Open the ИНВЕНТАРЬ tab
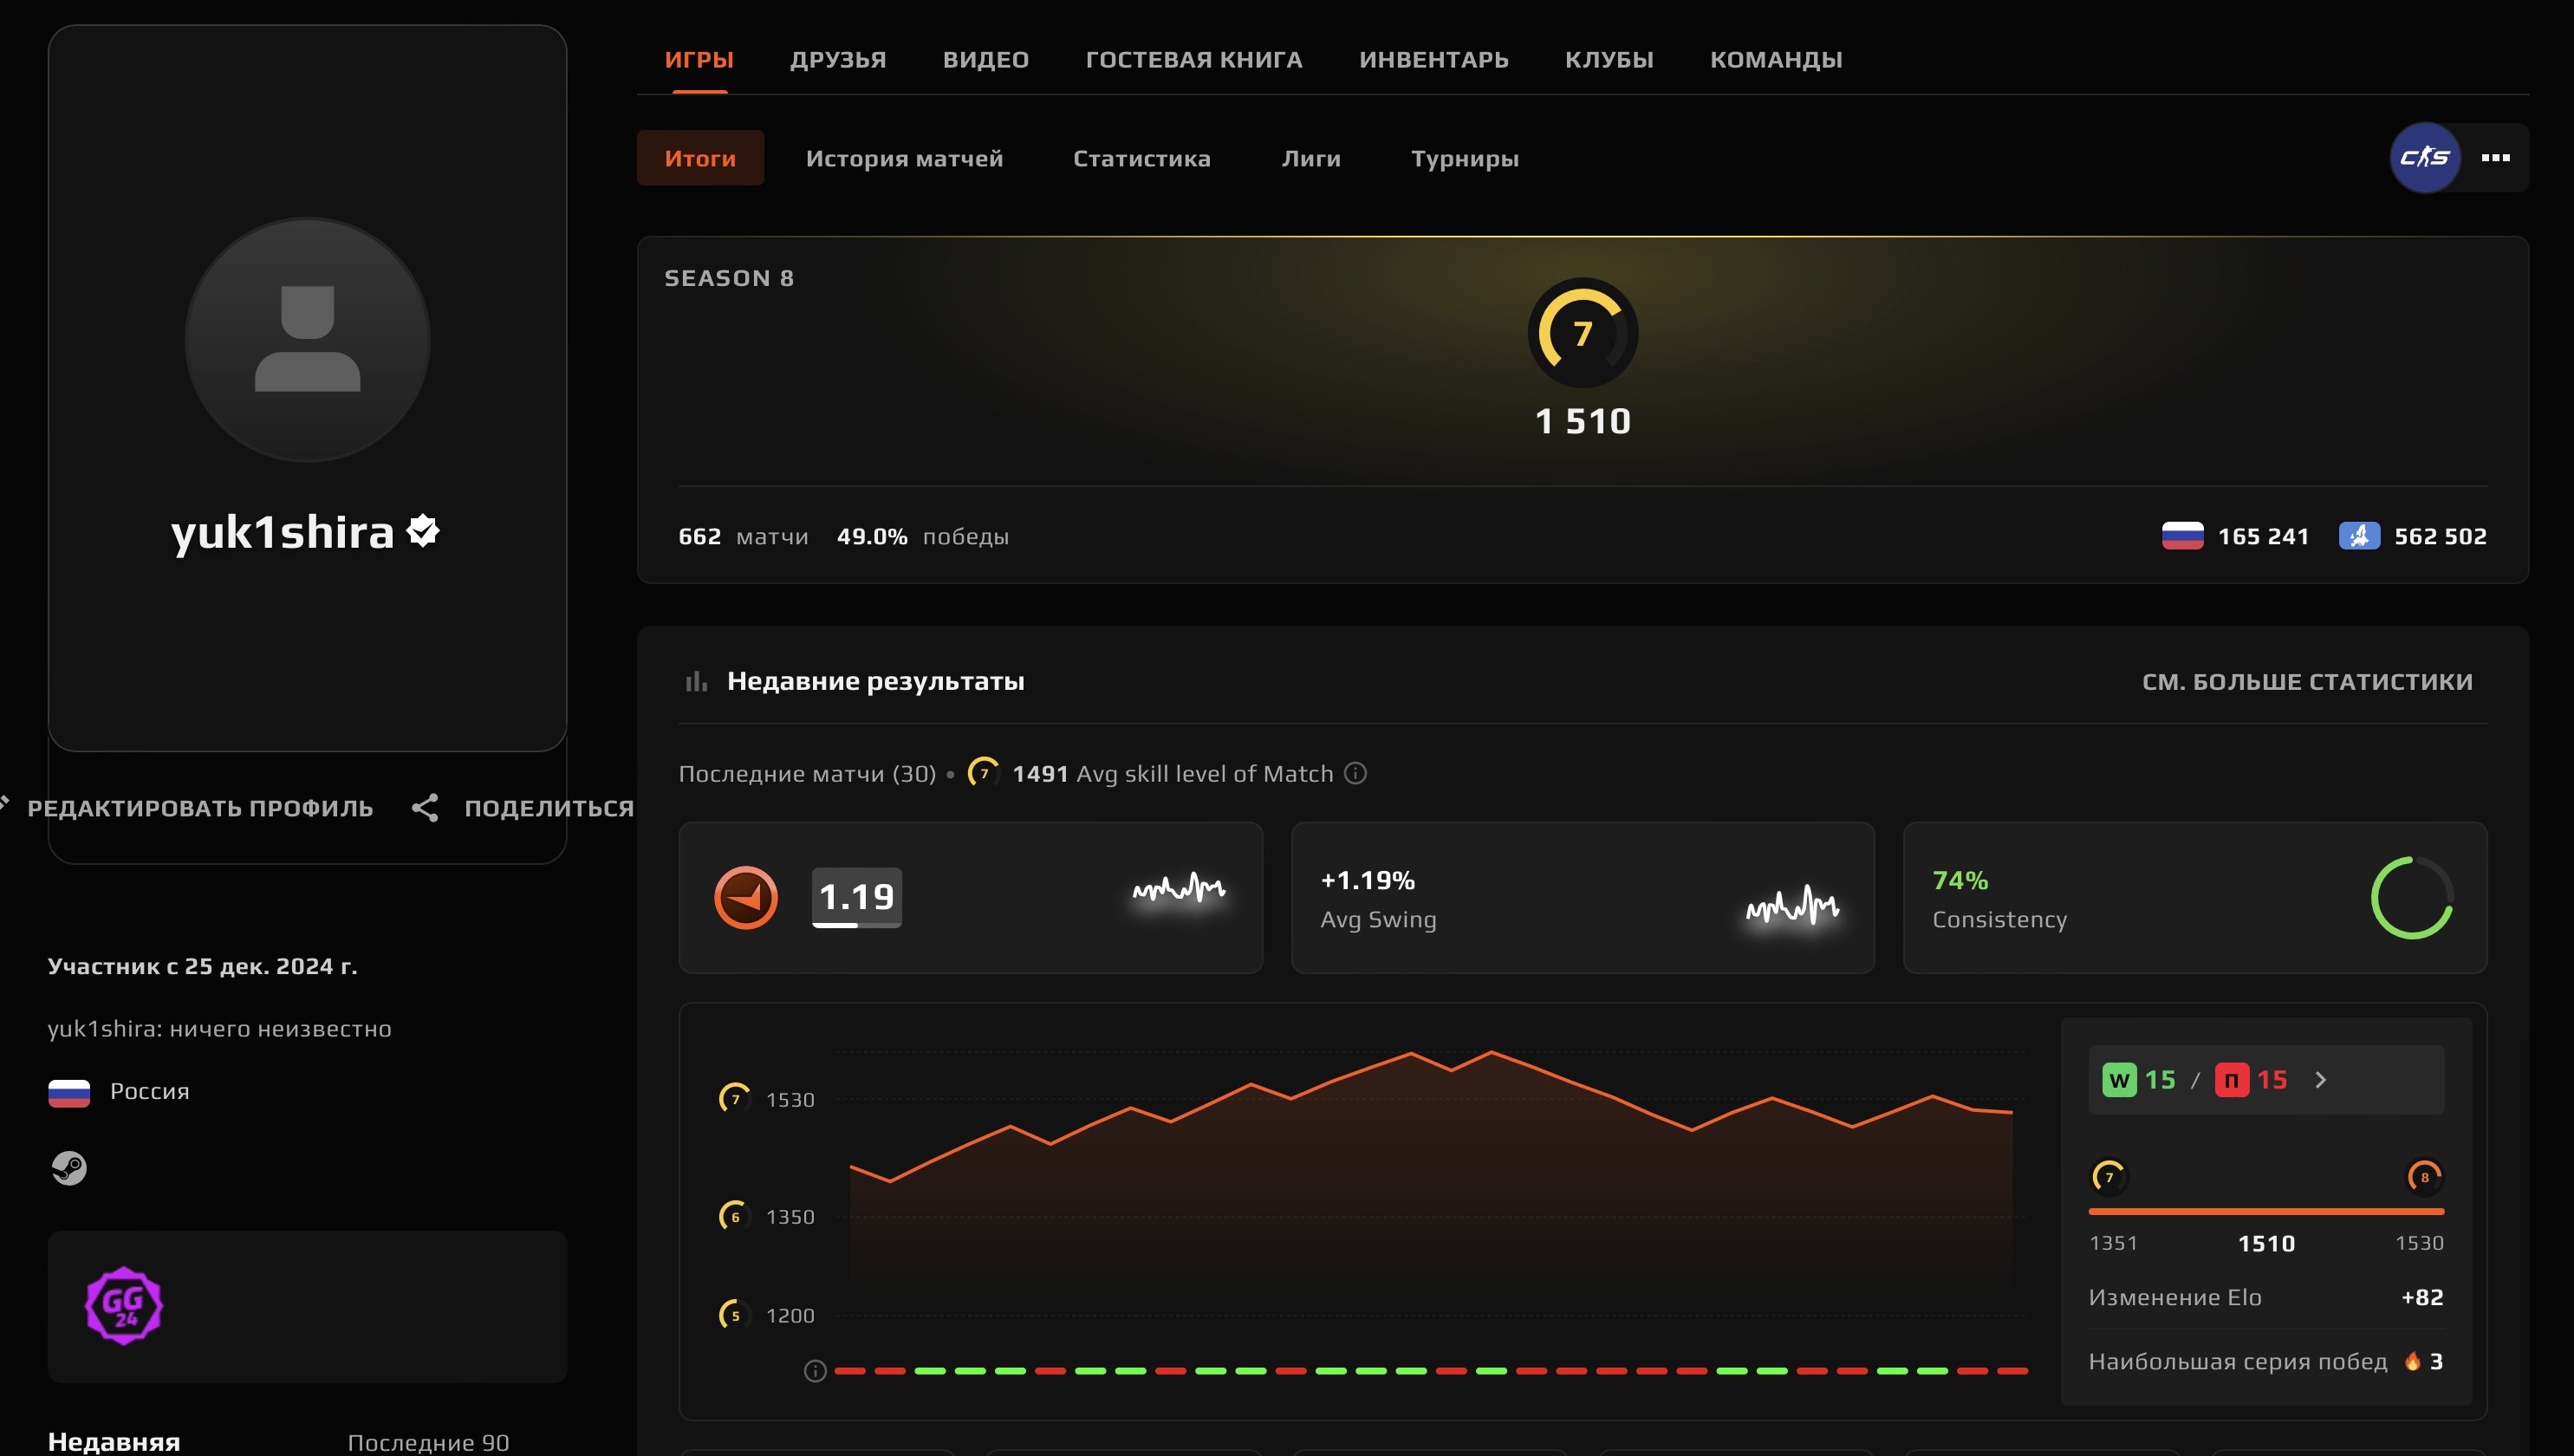This screenshot has height=1456, width=2574. click(1433, 59)
